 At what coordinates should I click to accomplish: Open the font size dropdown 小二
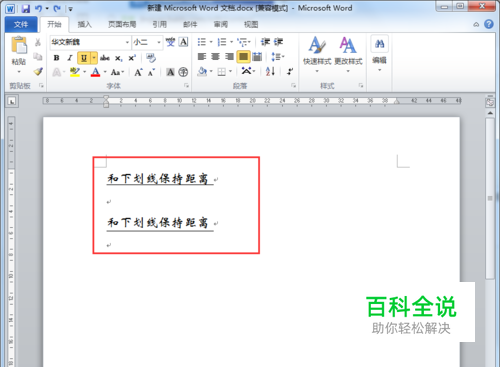(159, 42)
